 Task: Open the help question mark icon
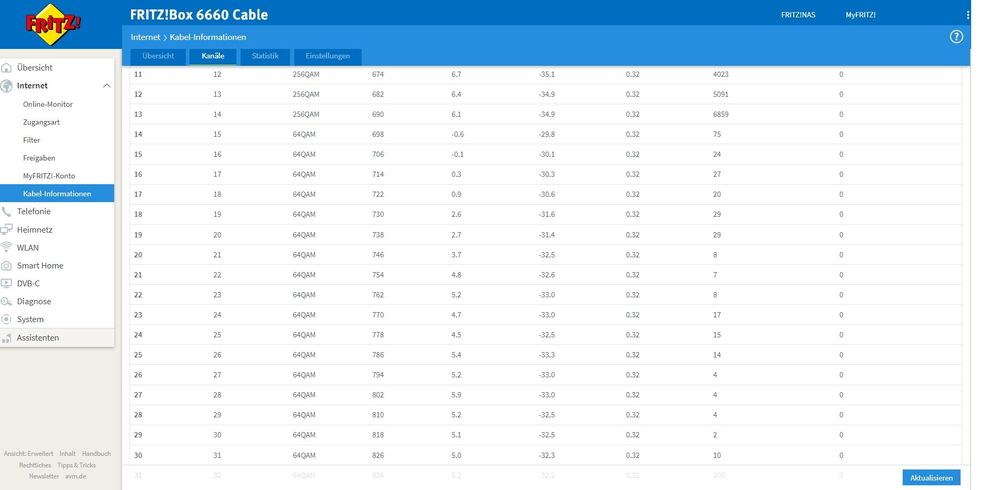click(956, 37)
